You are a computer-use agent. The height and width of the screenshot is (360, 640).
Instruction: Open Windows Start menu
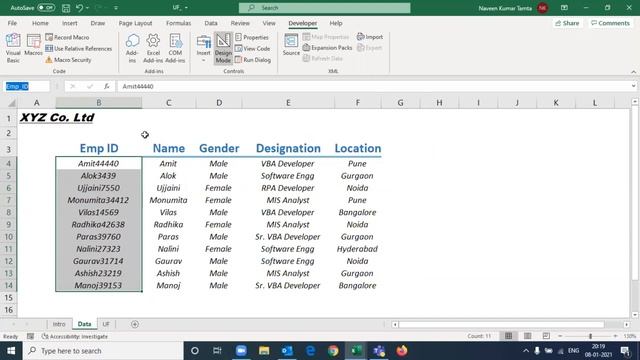pyautogui.click(x=11, y=351)
